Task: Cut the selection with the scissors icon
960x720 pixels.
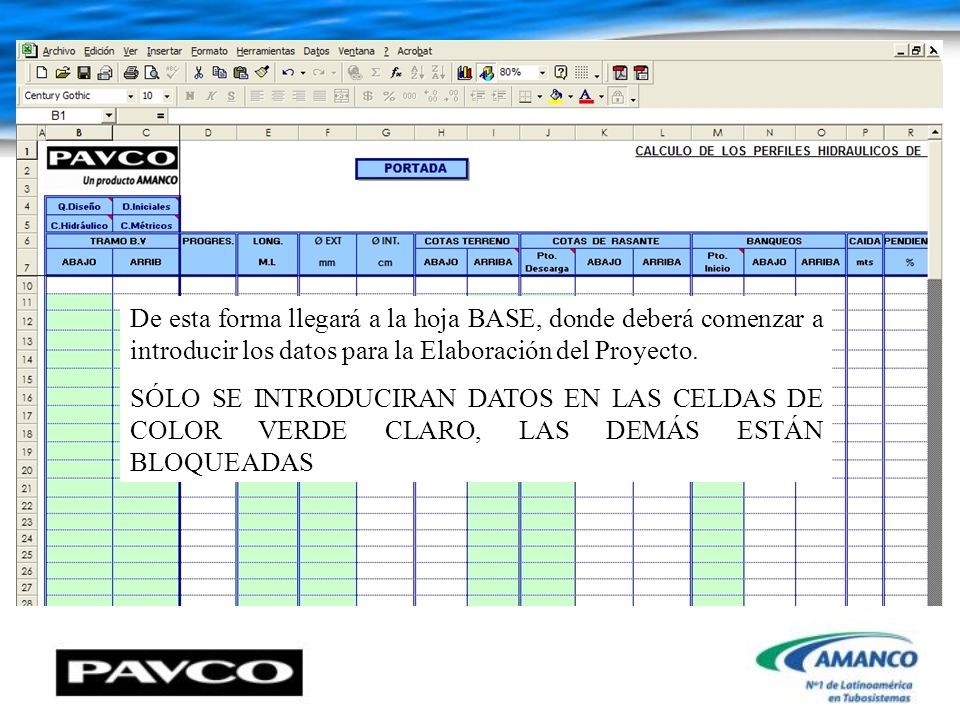Action: (x=198, y=73)
